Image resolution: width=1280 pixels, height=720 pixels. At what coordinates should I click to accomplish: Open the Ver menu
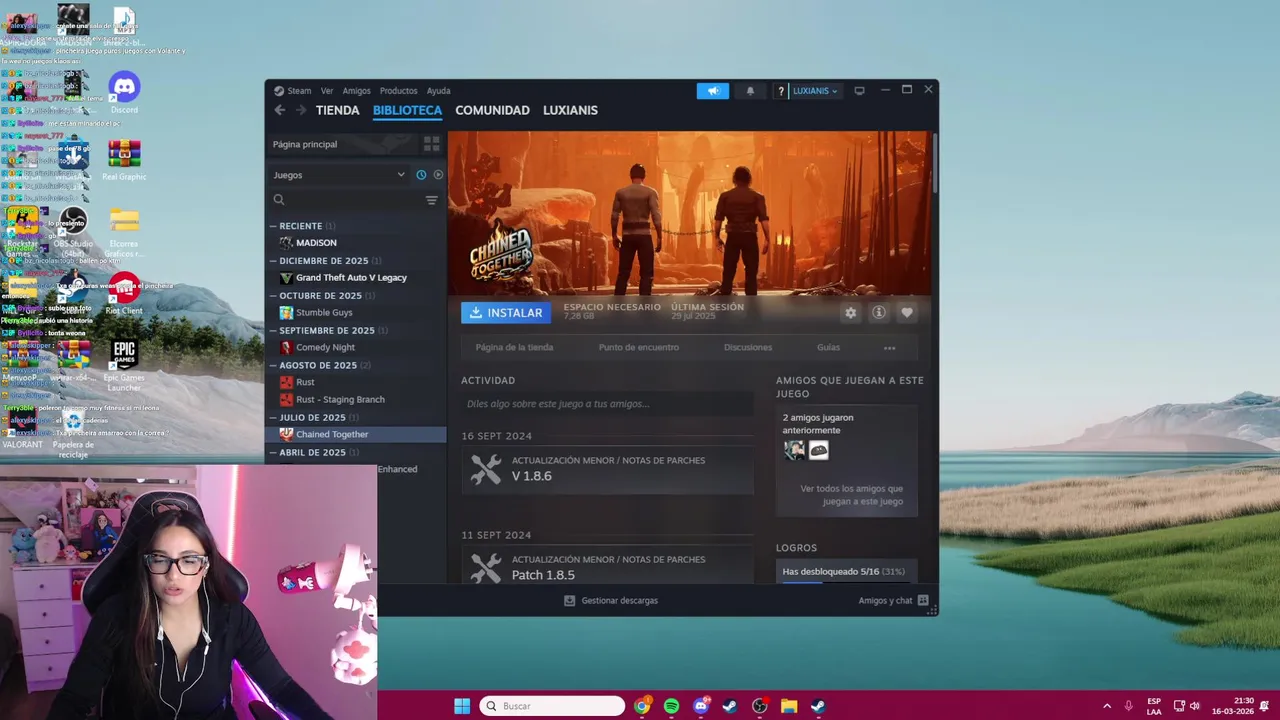[x=327, y=91]
